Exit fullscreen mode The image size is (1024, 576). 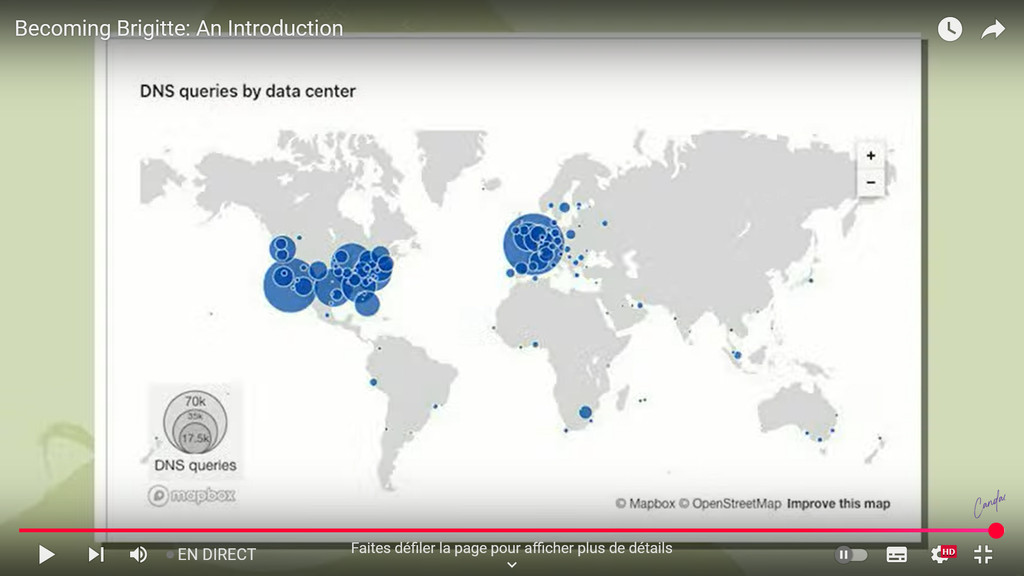[x=983, y=554]
